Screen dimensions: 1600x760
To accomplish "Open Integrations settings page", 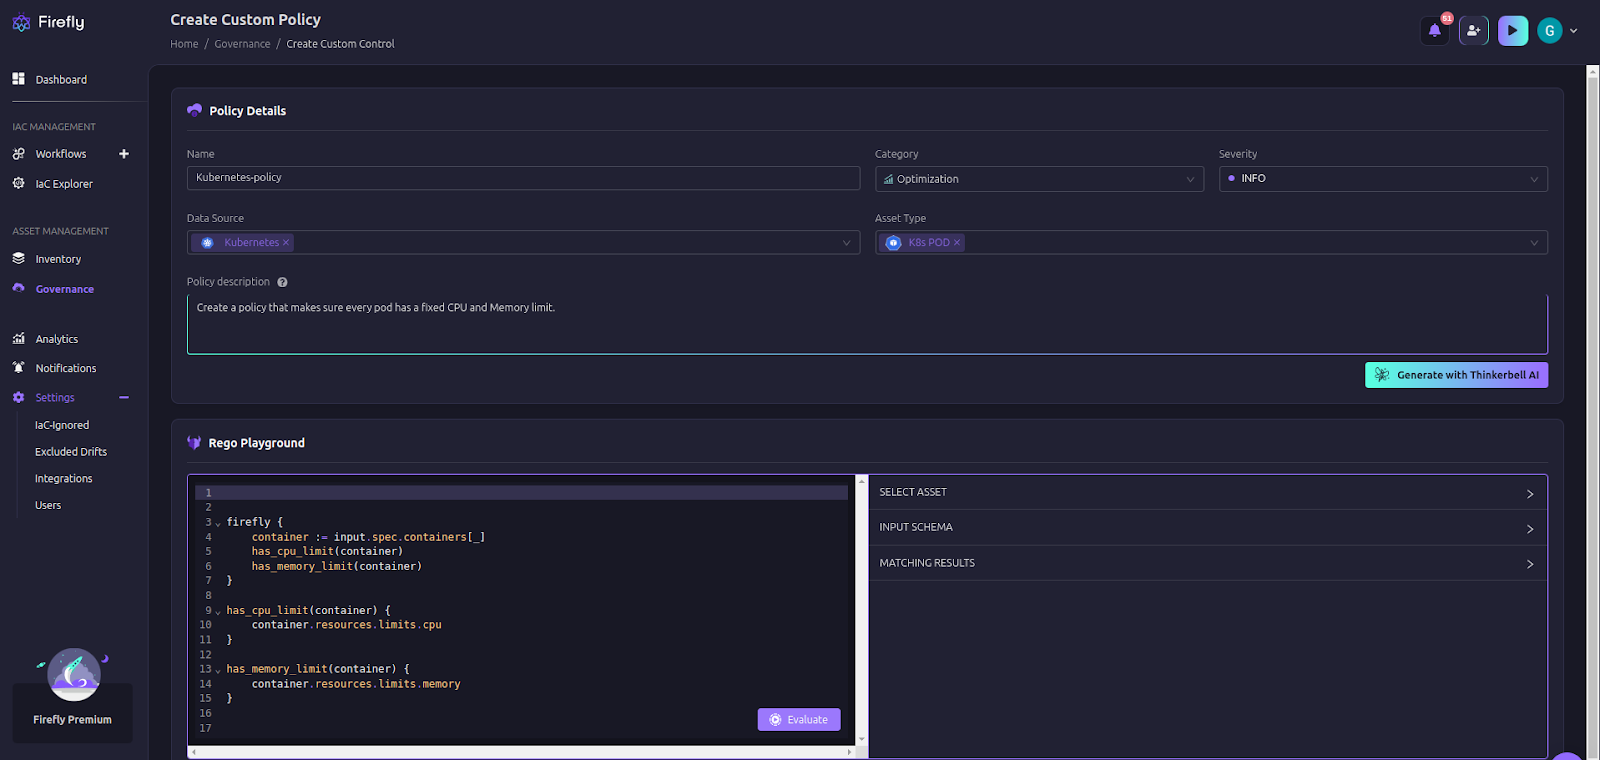I will click(64, 479).
